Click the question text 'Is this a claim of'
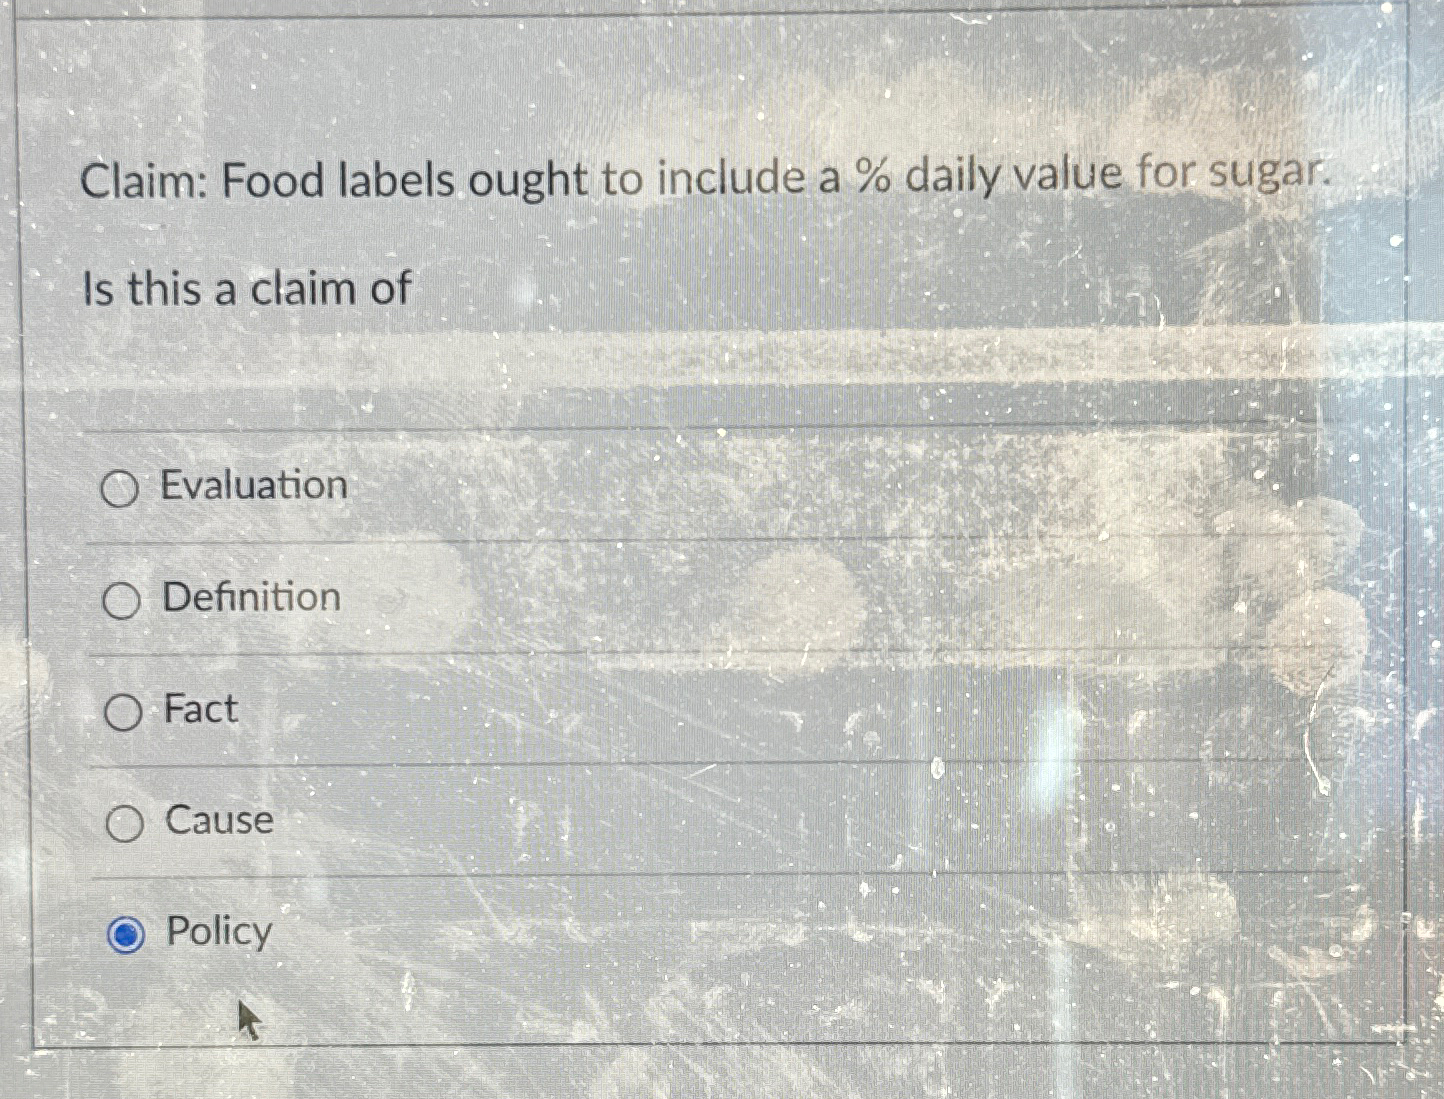The width and height of the screenshot is (1444, 1099). 245,289
